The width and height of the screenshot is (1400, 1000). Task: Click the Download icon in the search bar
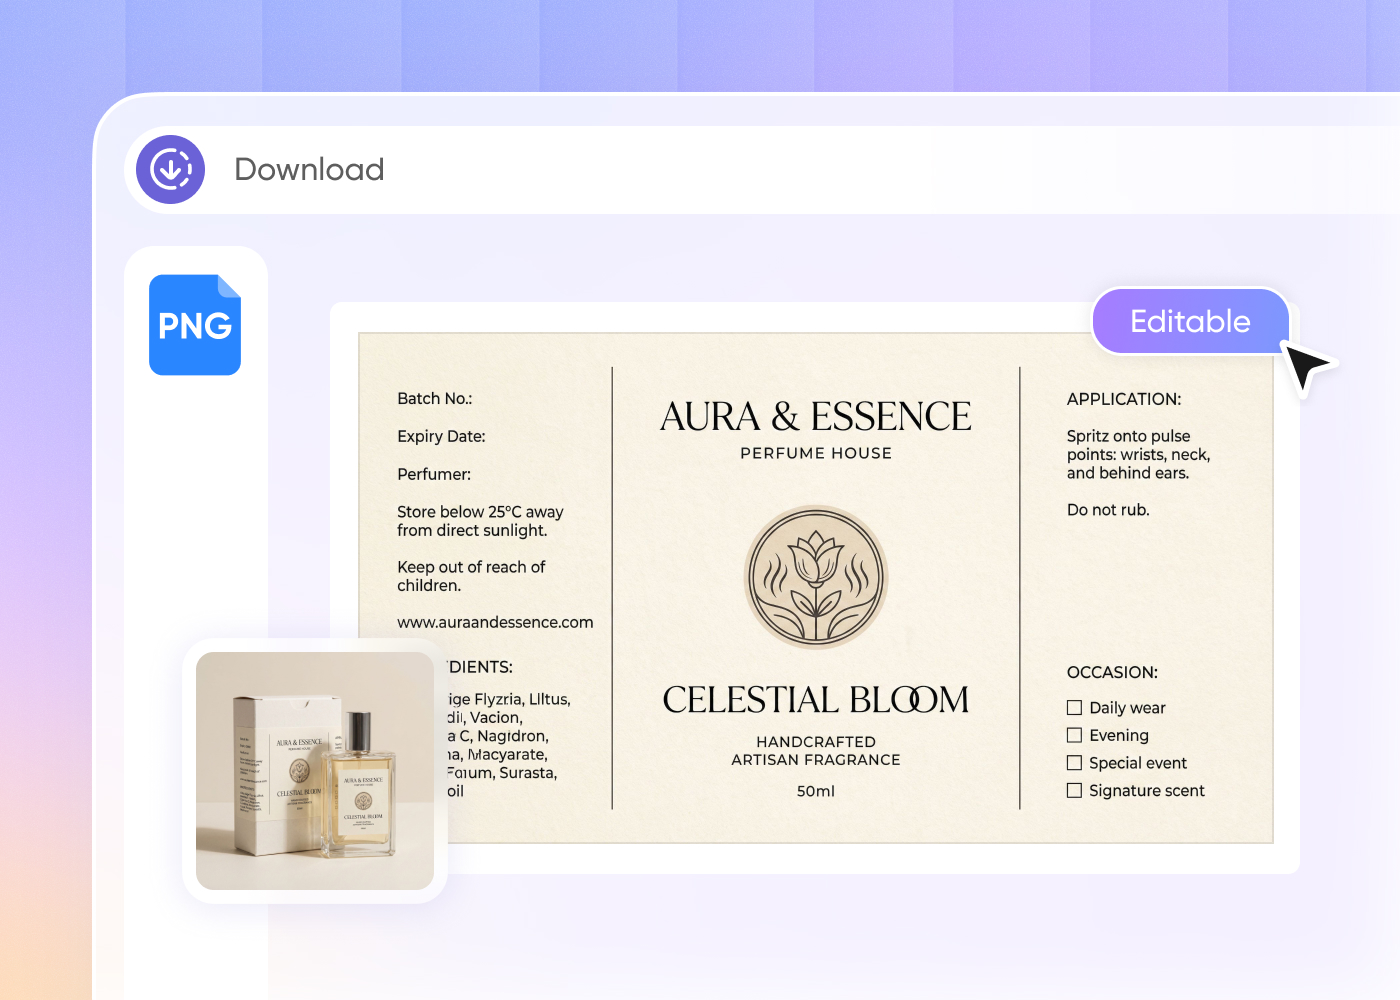click(170, 169)
